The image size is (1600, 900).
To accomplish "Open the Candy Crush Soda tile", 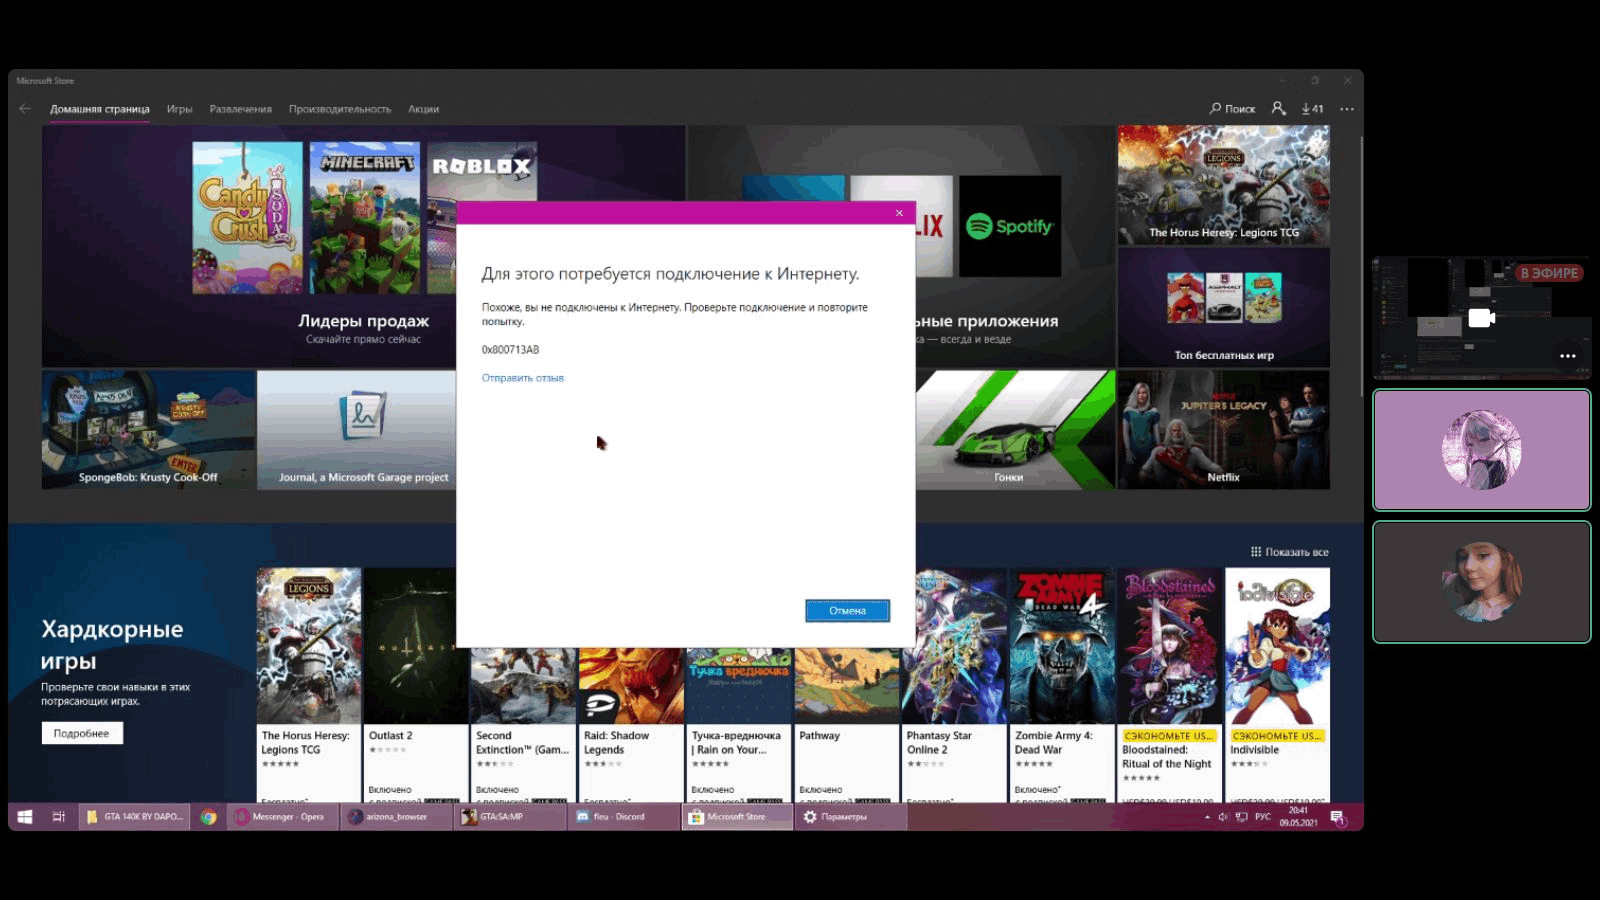I will [247, 218].
